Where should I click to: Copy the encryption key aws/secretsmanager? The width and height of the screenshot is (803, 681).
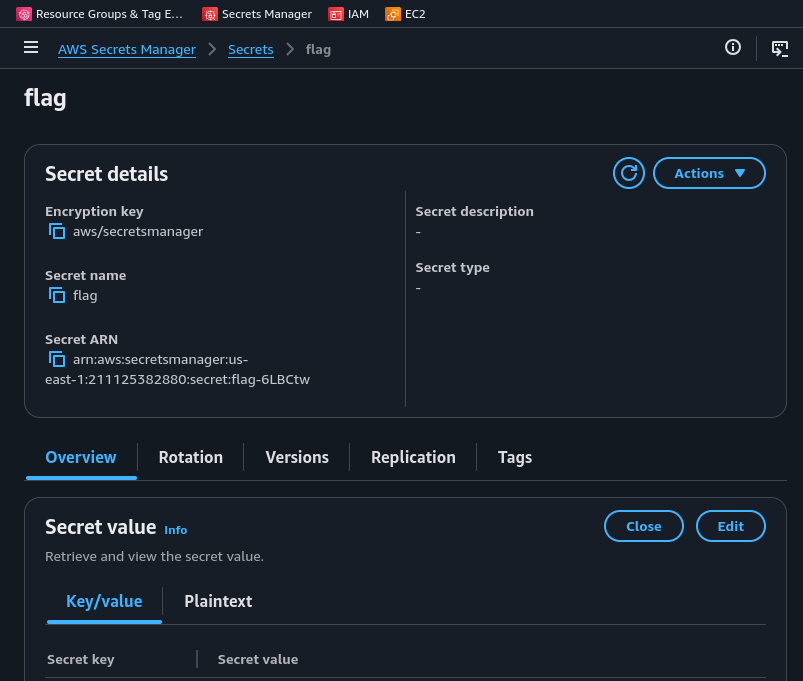[x=57, y=231]
